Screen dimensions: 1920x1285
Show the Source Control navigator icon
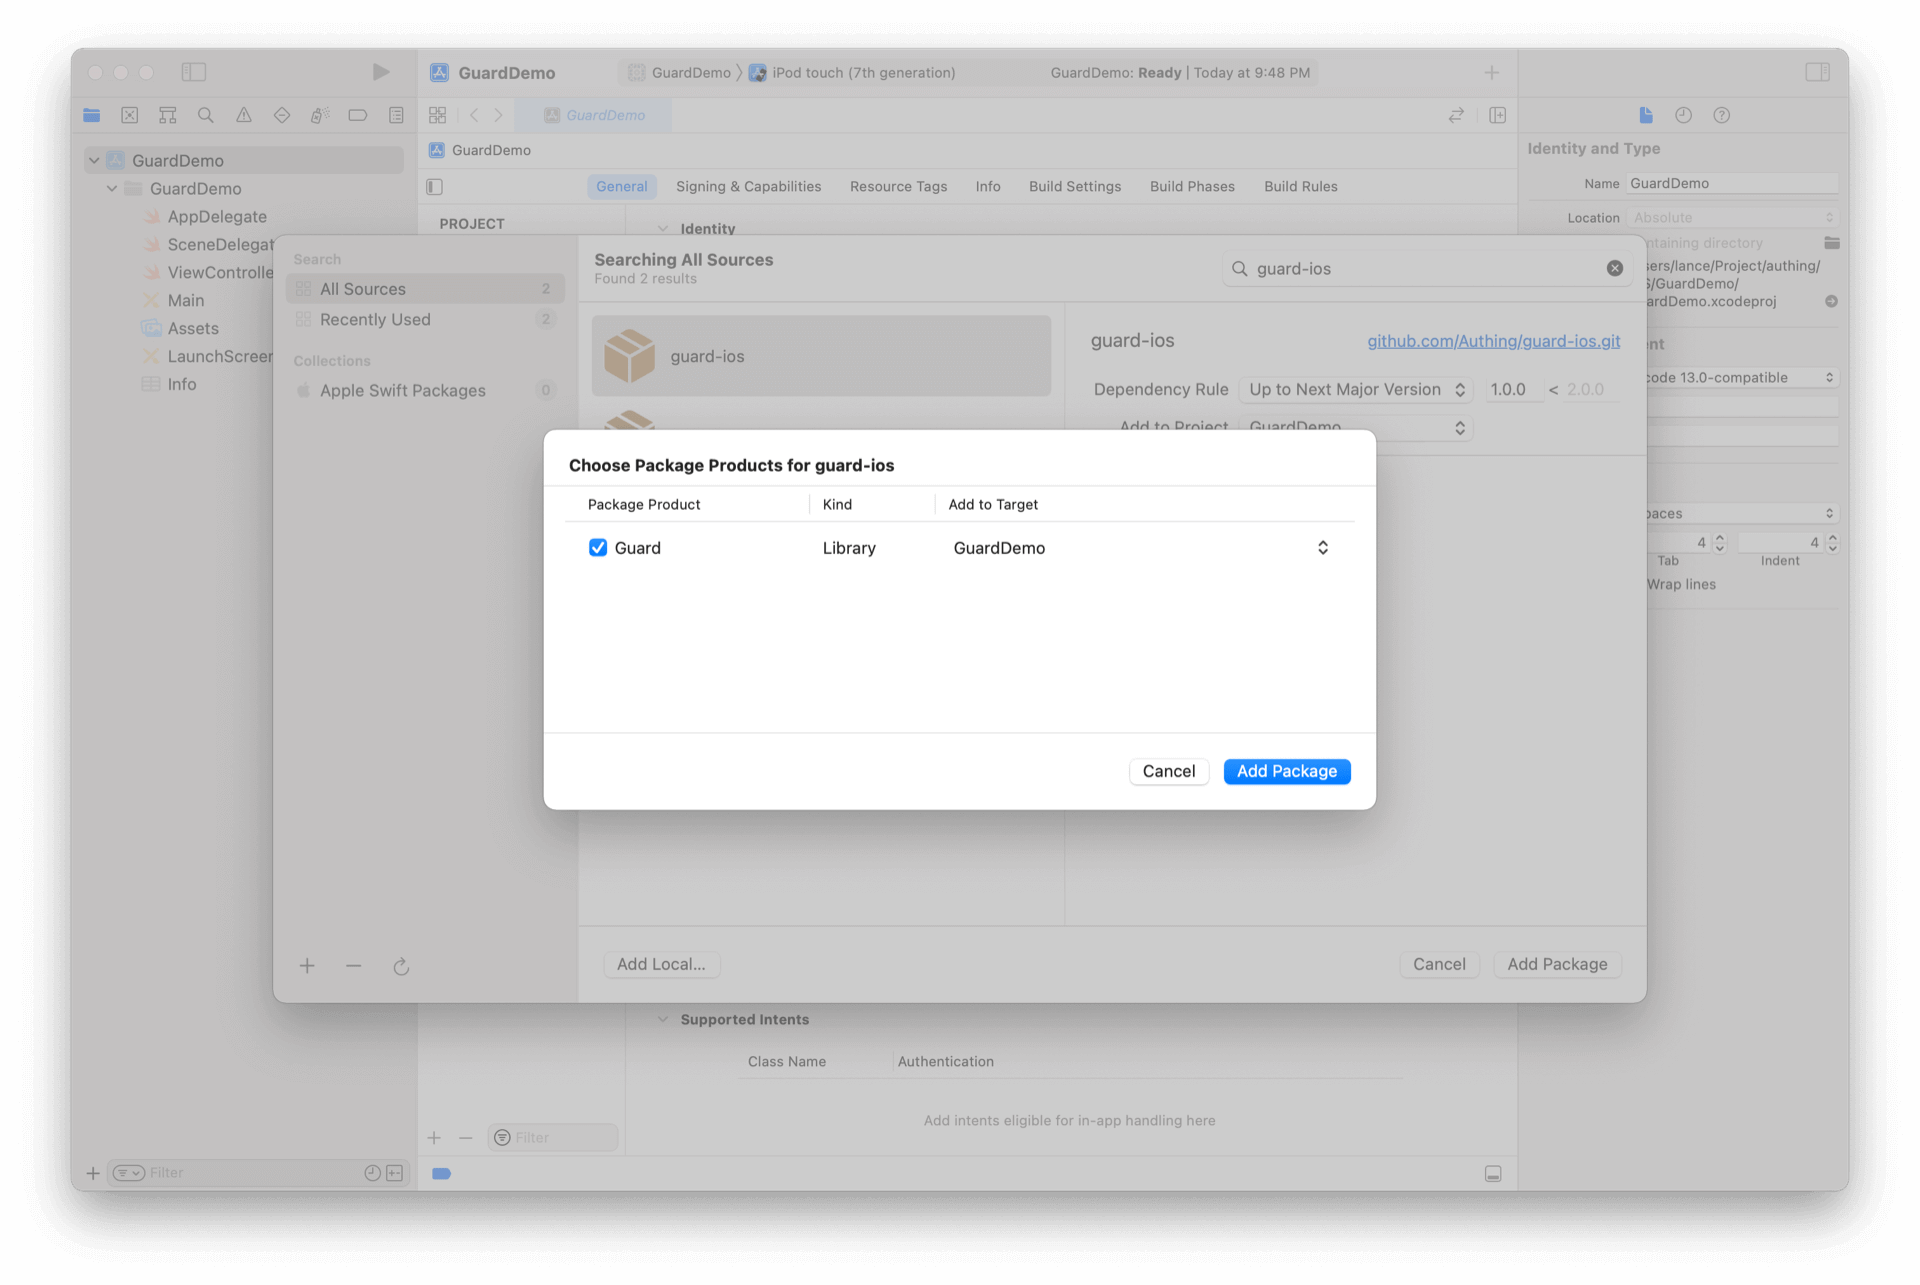(130, 115)
